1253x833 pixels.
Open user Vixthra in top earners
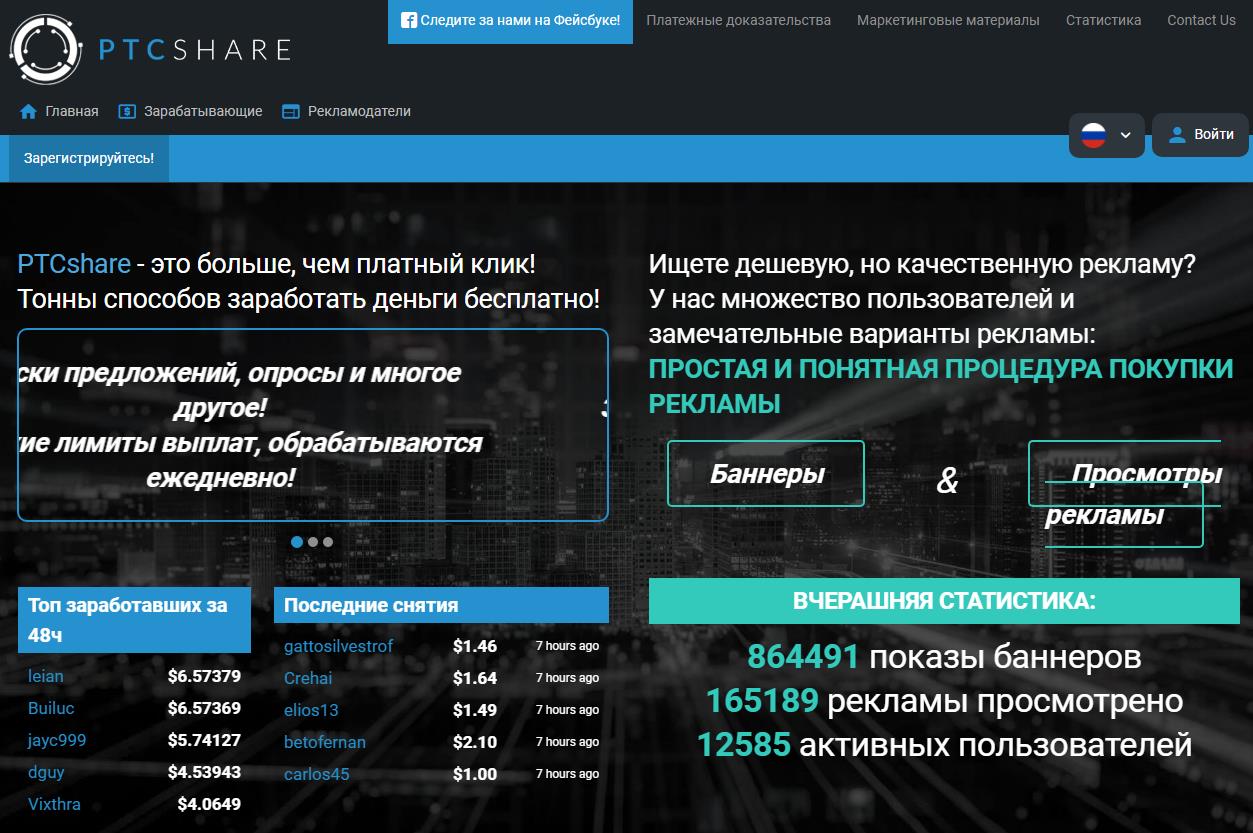(x=54, y=804)
